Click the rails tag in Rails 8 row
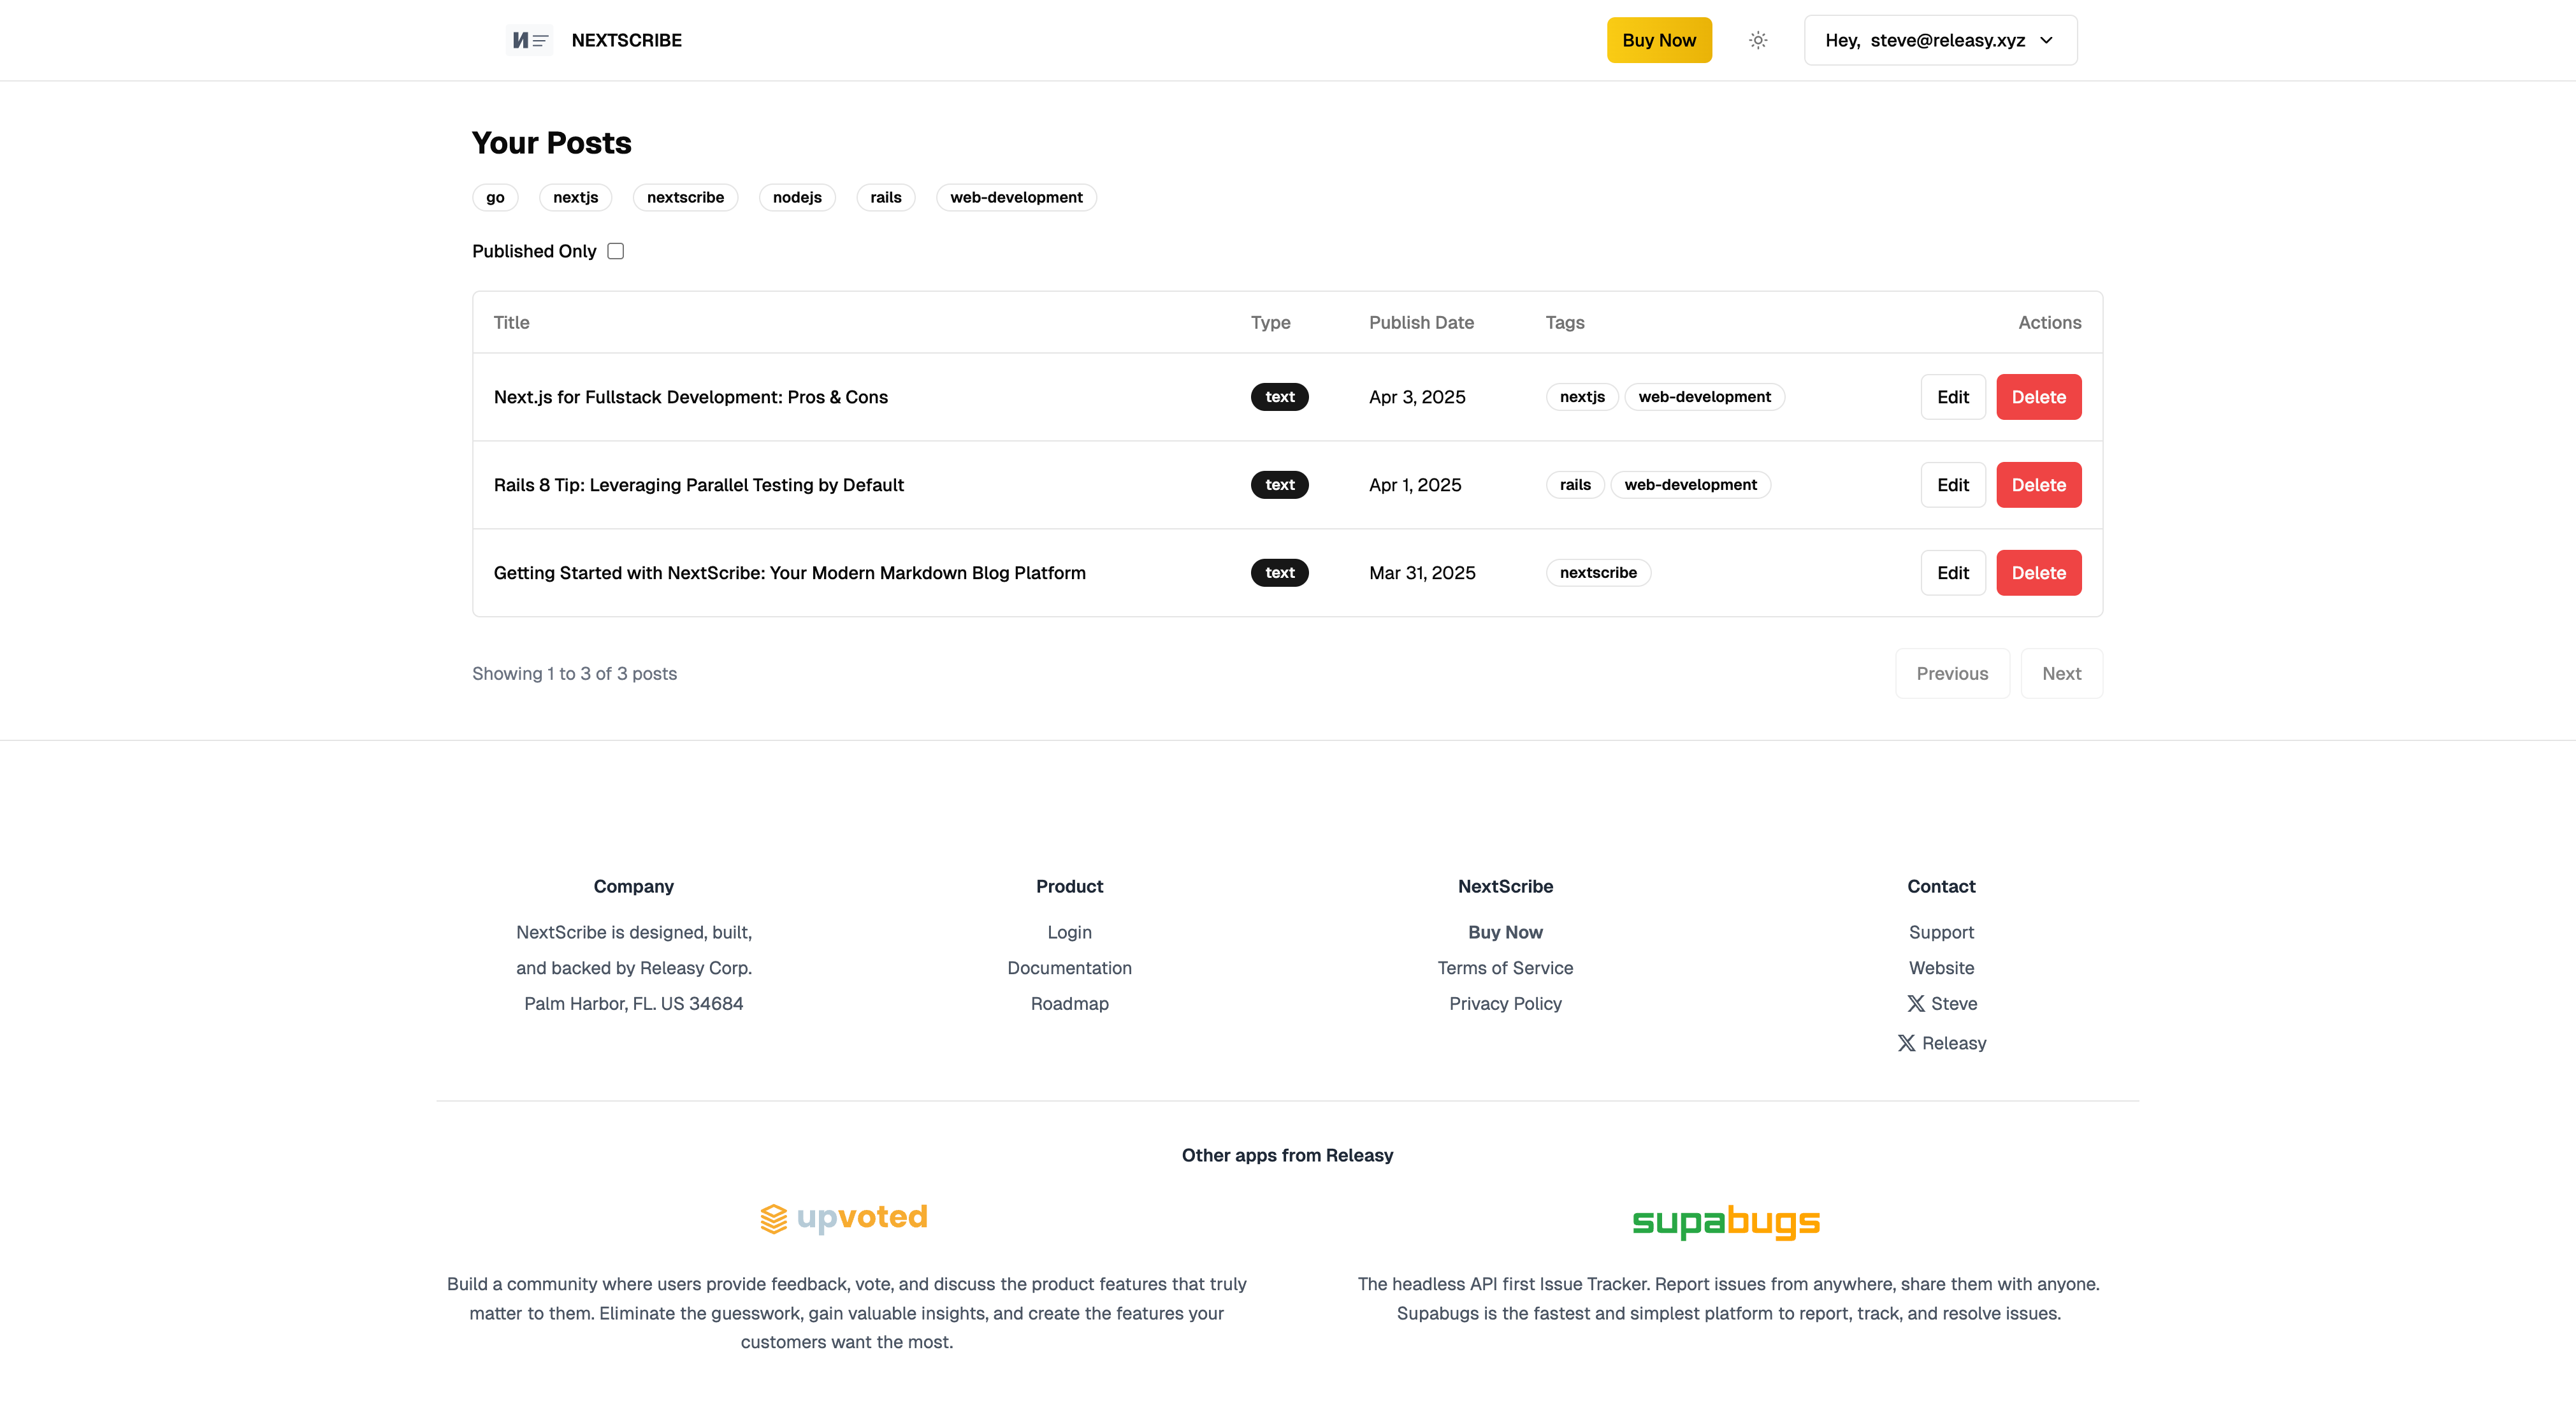 1575,485
